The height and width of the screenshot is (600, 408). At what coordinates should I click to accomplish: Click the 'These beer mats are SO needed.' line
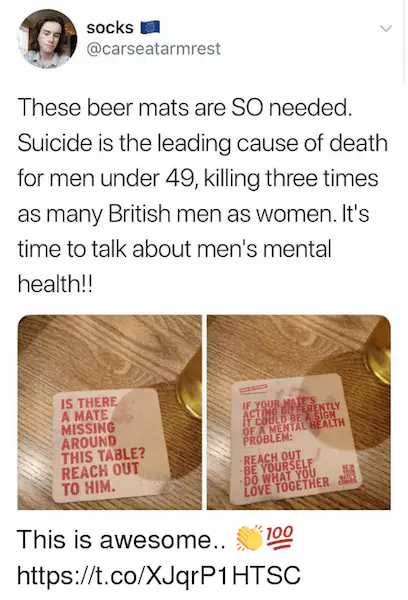pos(184,108)
